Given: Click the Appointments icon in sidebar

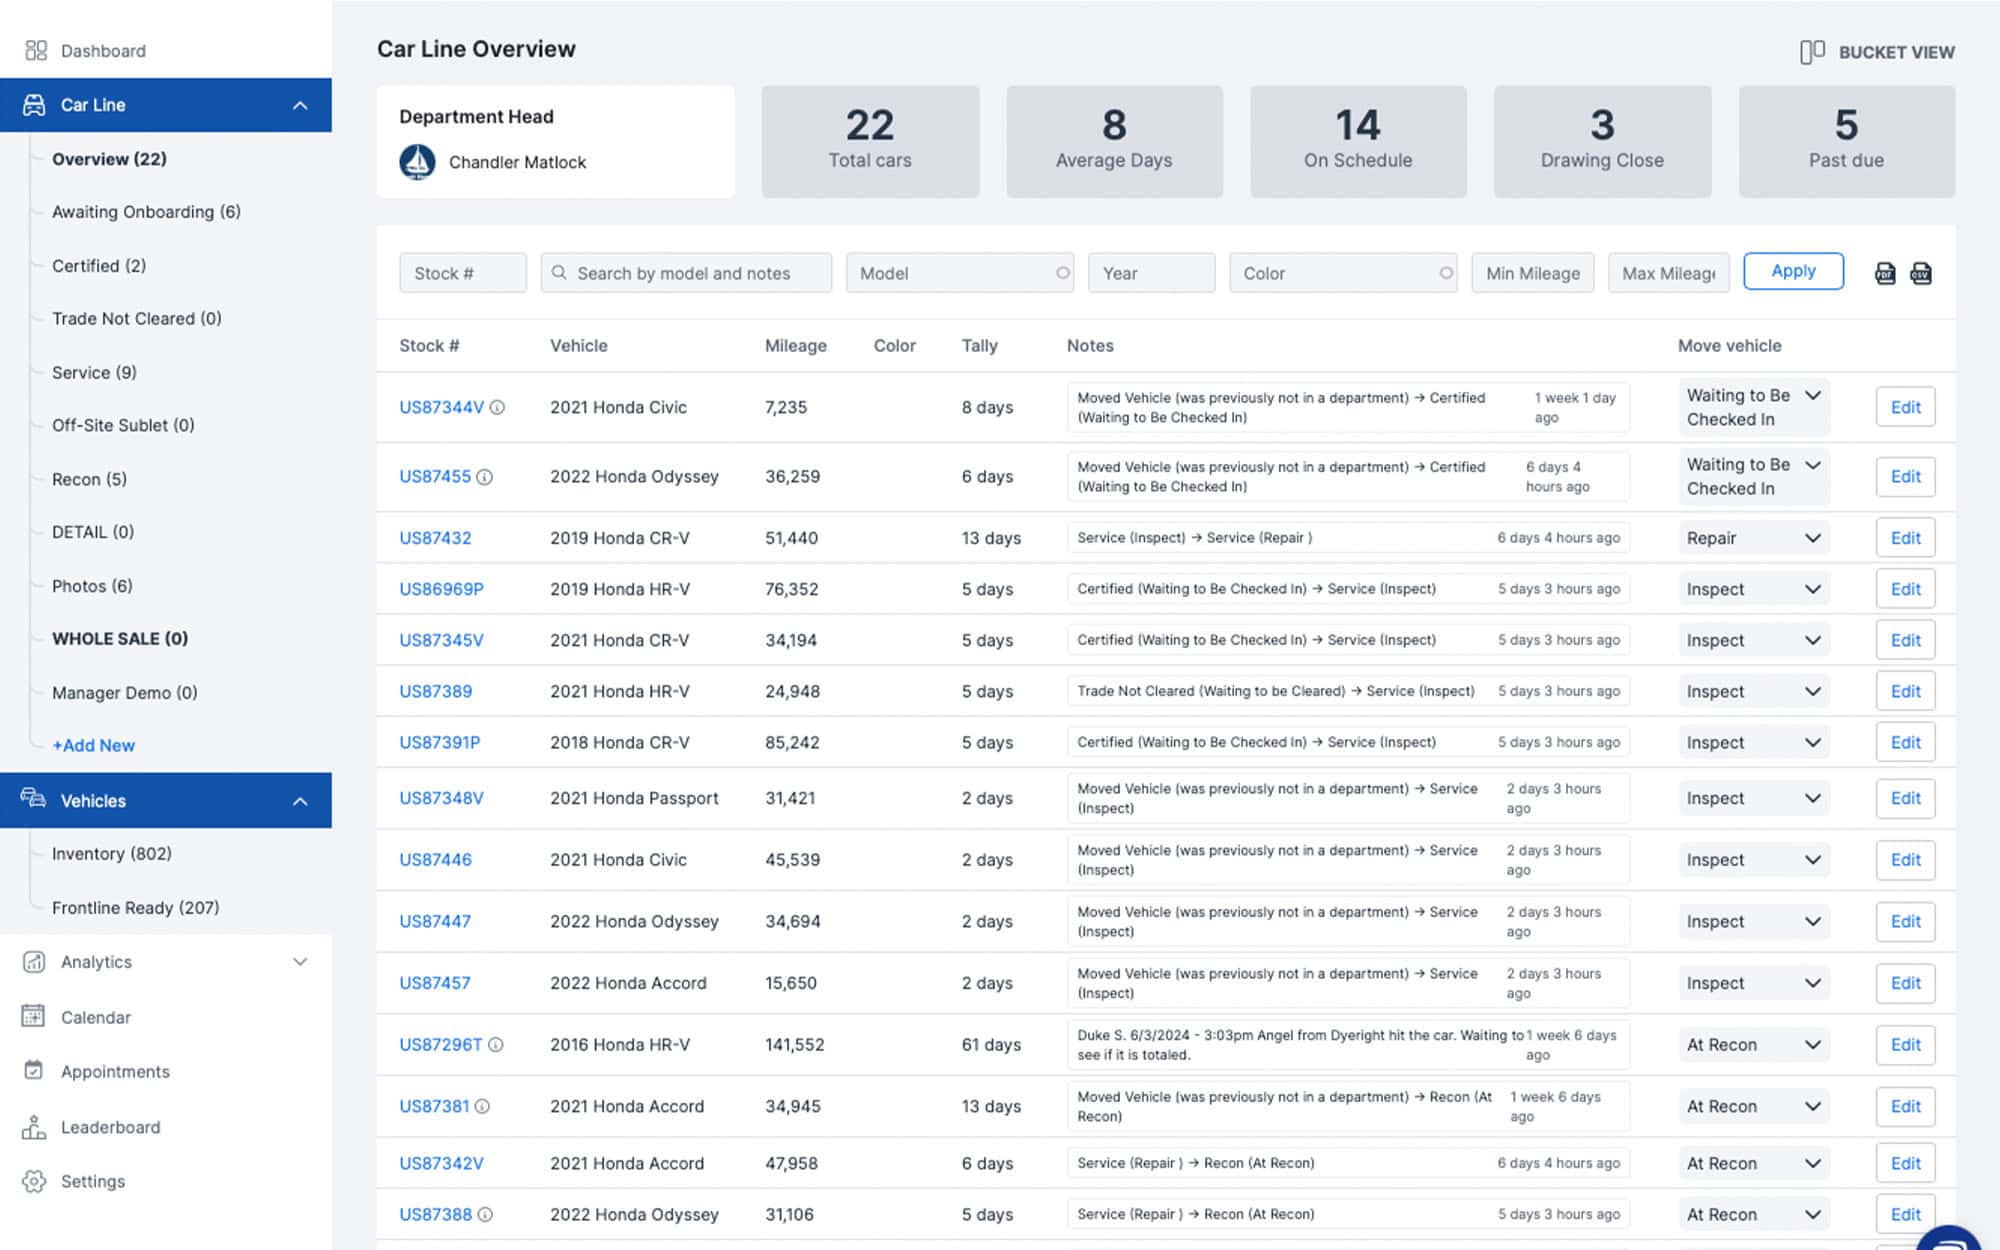Looking at the screenshot, I should tap(34, 1070).
